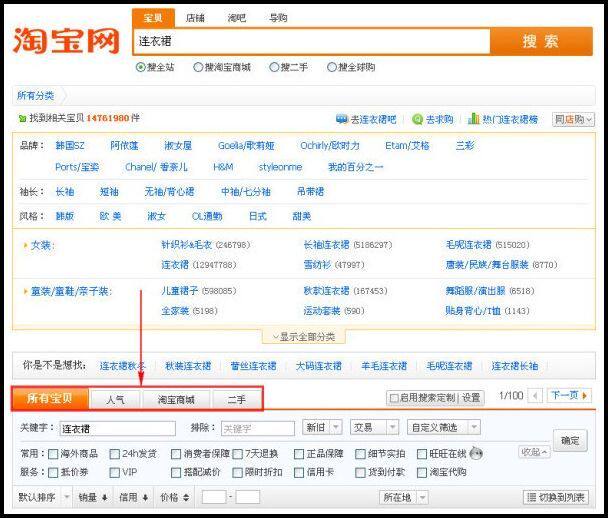
Task: Collapse filters with 收起 button
Action: click(534, 452)
